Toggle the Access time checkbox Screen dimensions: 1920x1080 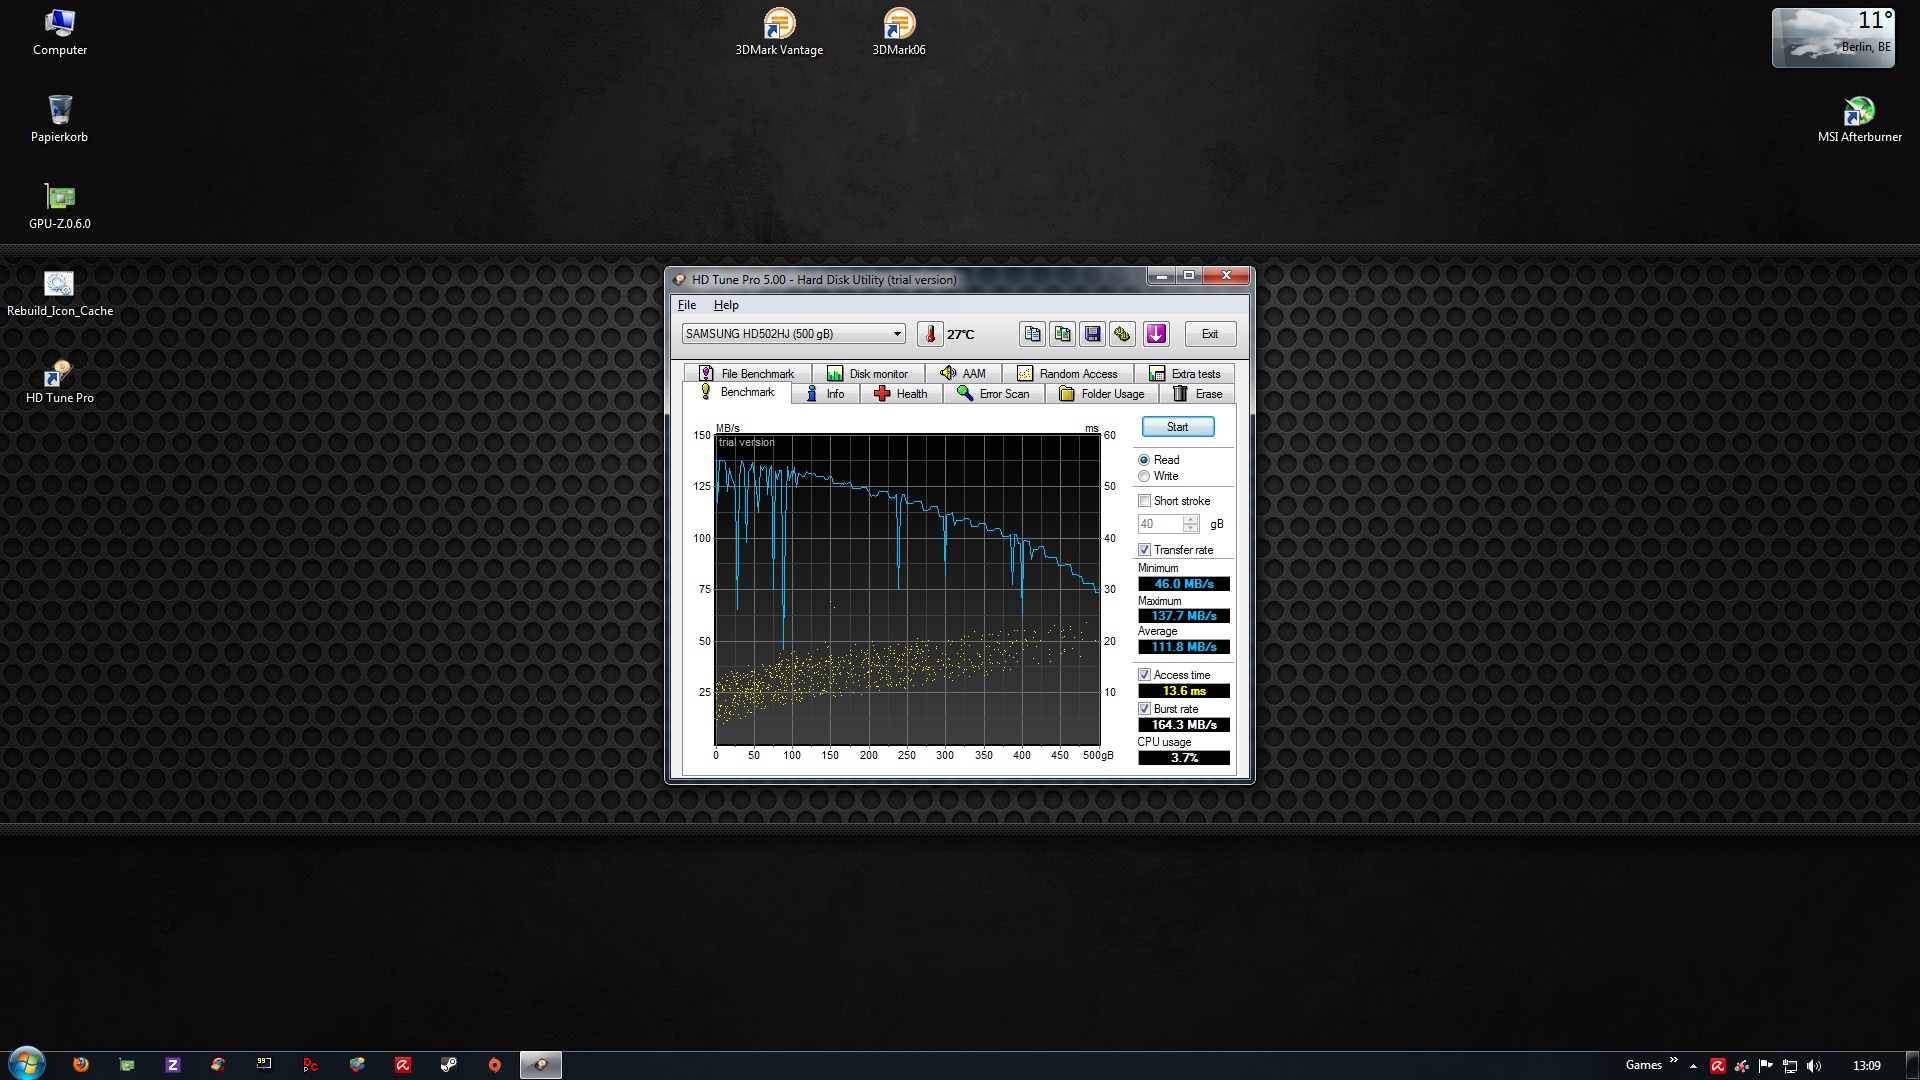tap(1144, 675)
